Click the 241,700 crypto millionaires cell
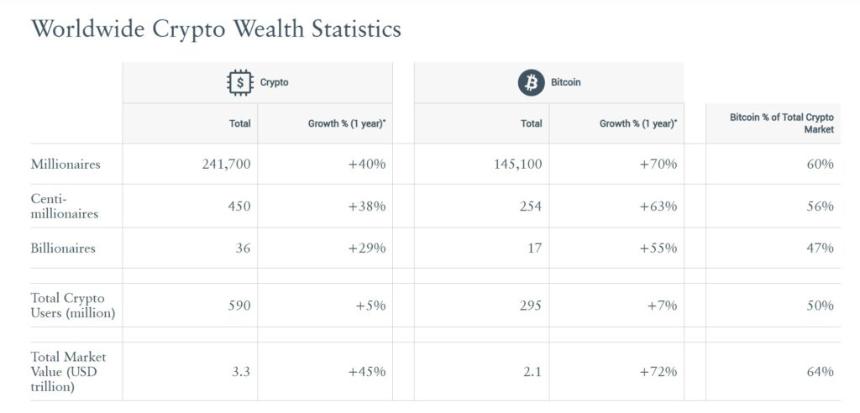This screenshot has height=413, width=860. coord(226,164)
